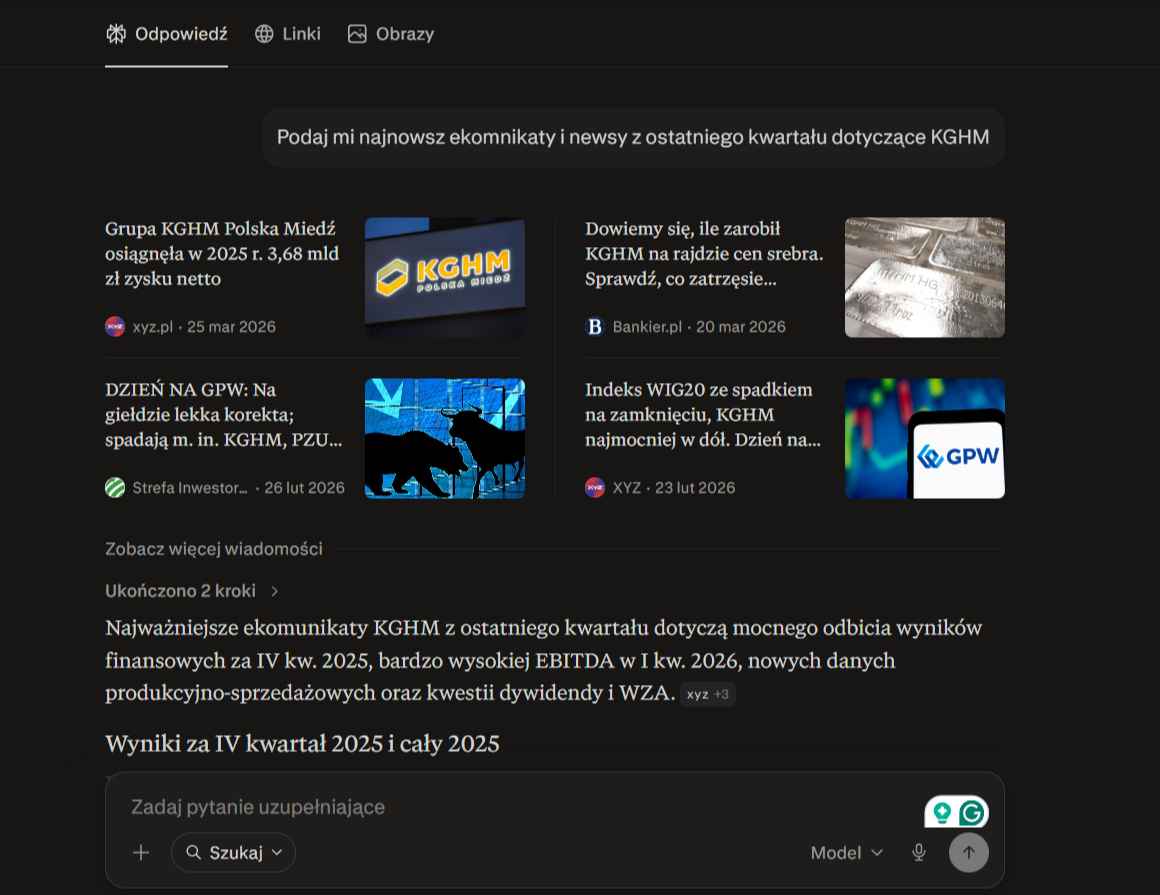Select the Odpowiedź tab
This screenshot has width=1160, height=895.
point(166,34)
